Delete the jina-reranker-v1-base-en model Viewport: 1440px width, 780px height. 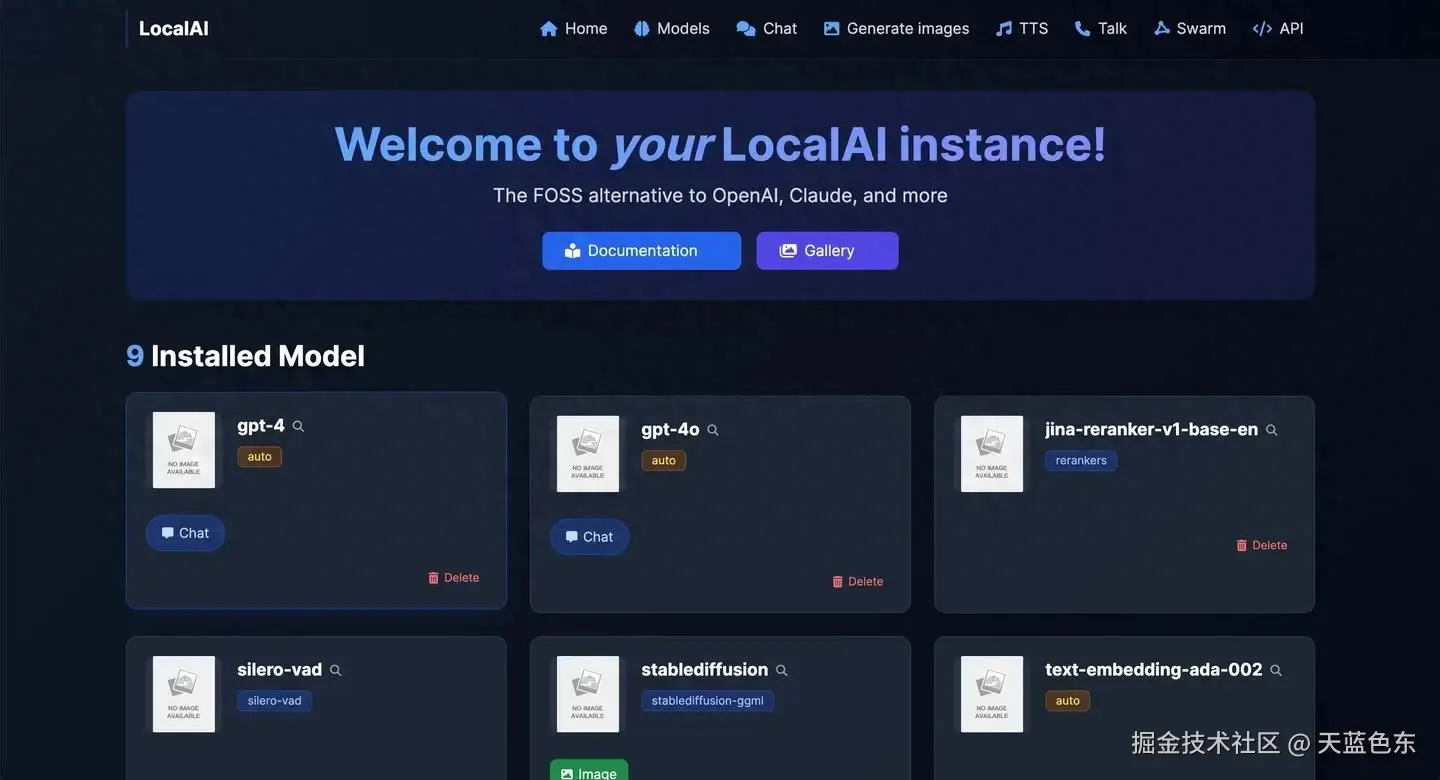1262,546
